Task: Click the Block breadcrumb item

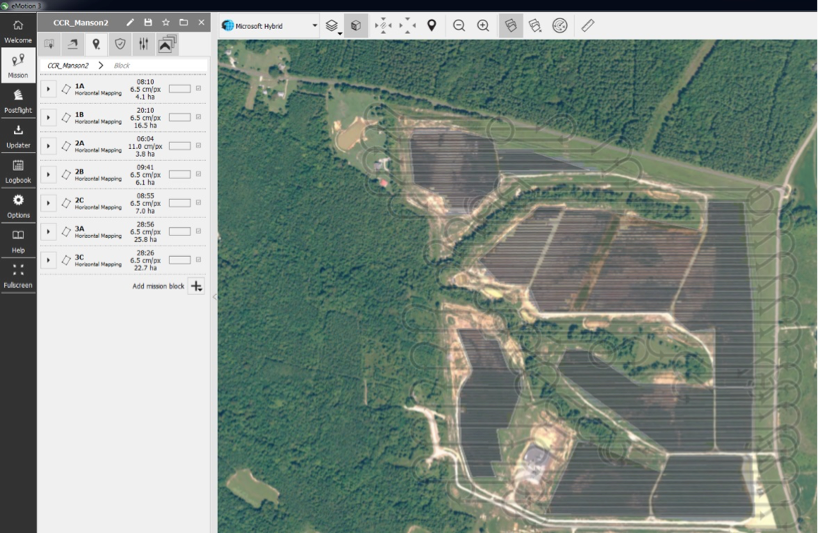Action: click(122, 65)
